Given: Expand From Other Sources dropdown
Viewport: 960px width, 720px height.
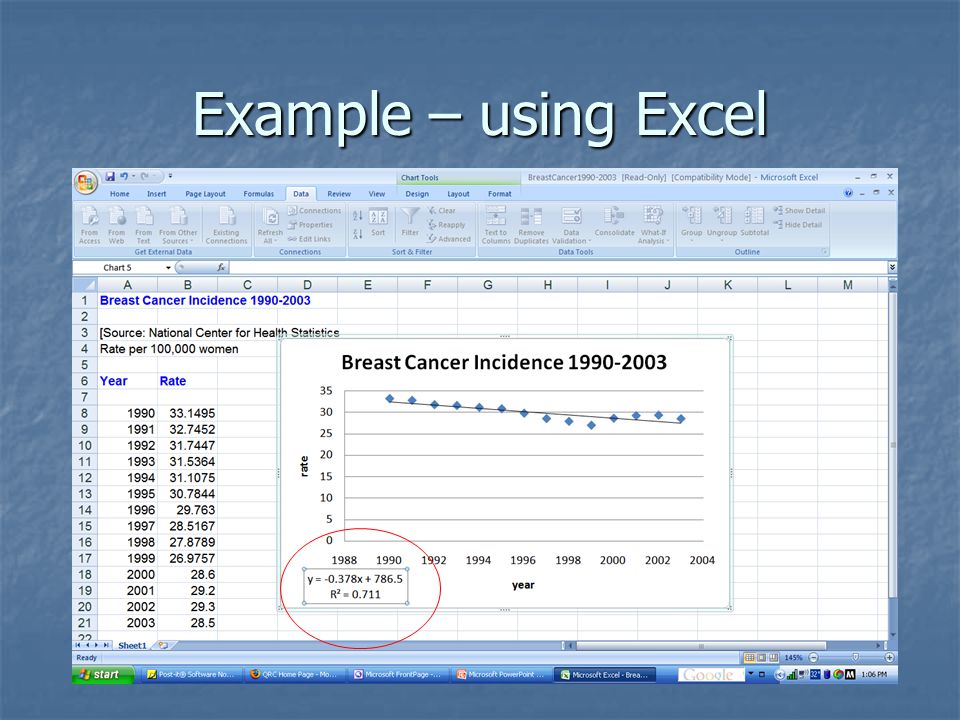Looking at the screenshot, I should click(178, 225).
